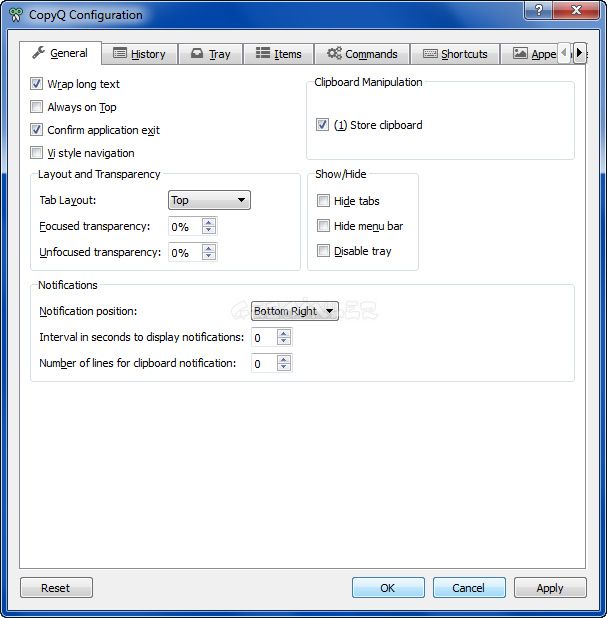
Task: Open the Appearance tab
Action: (530, 54)
